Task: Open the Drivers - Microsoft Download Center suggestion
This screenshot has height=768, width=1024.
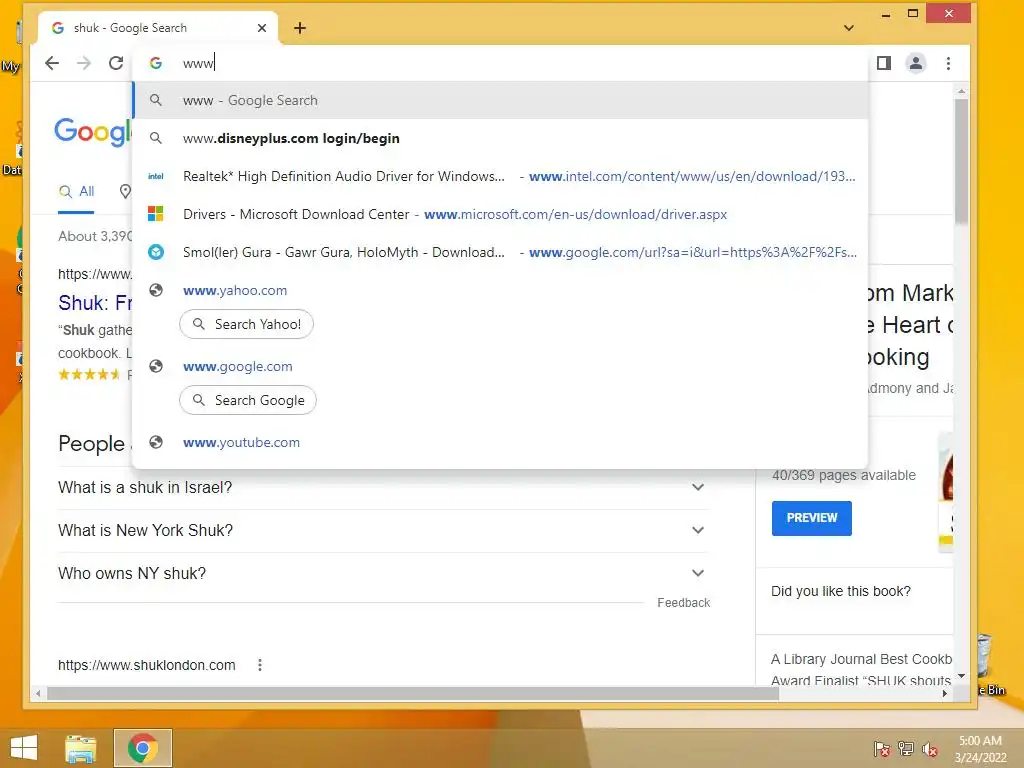Action: (x=500, y=214)
